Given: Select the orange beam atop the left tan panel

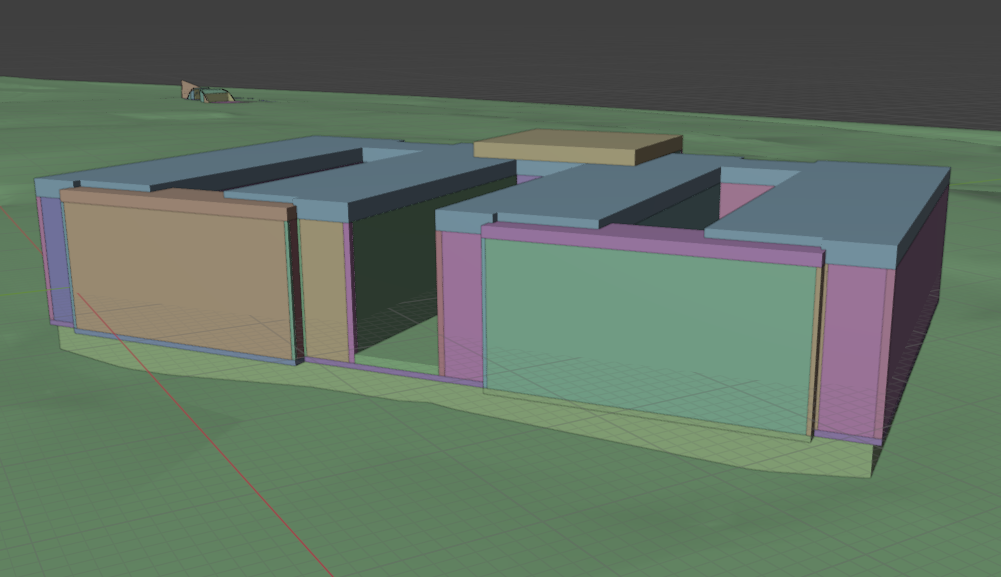Looking at the screenshot, I should (178, 203).
